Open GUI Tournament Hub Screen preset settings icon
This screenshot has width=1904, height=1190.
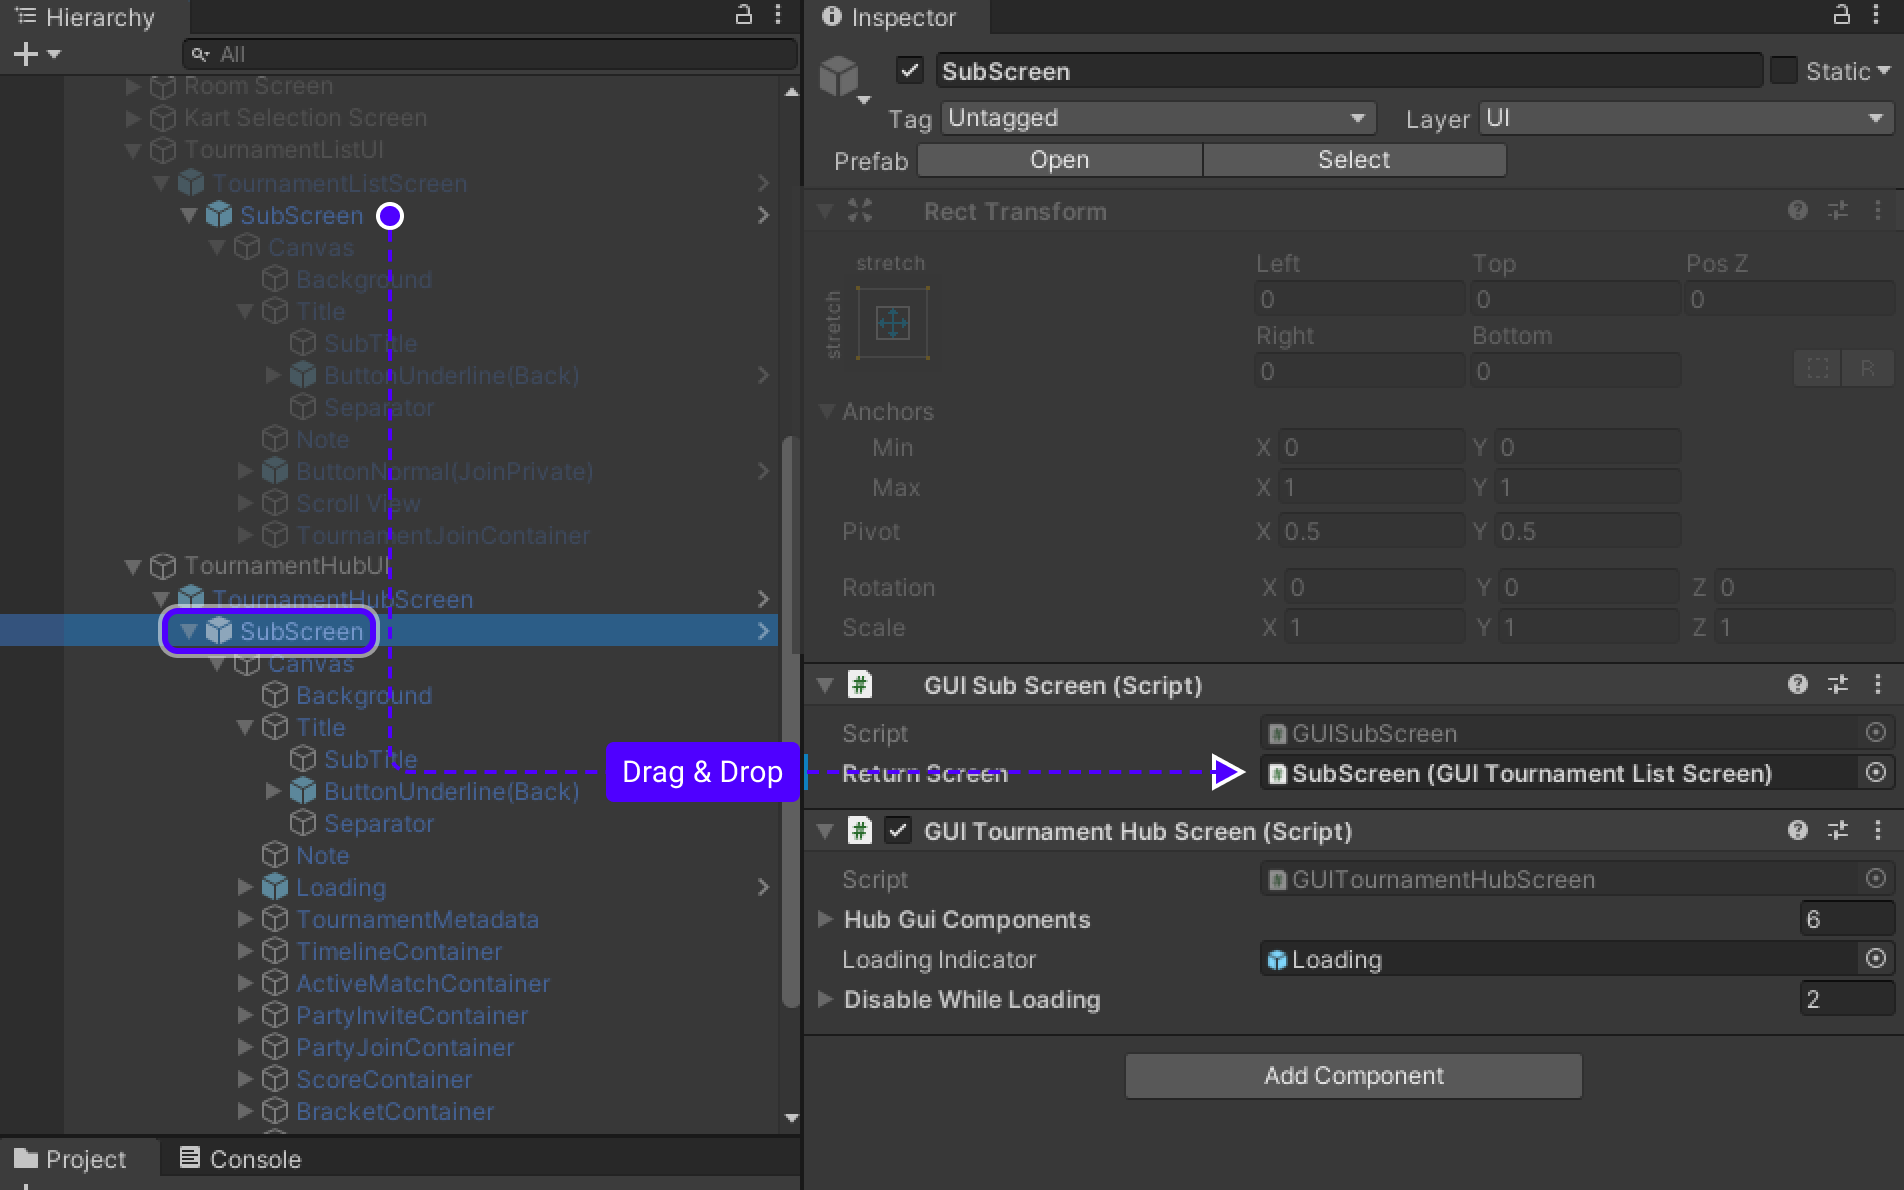1837,831
